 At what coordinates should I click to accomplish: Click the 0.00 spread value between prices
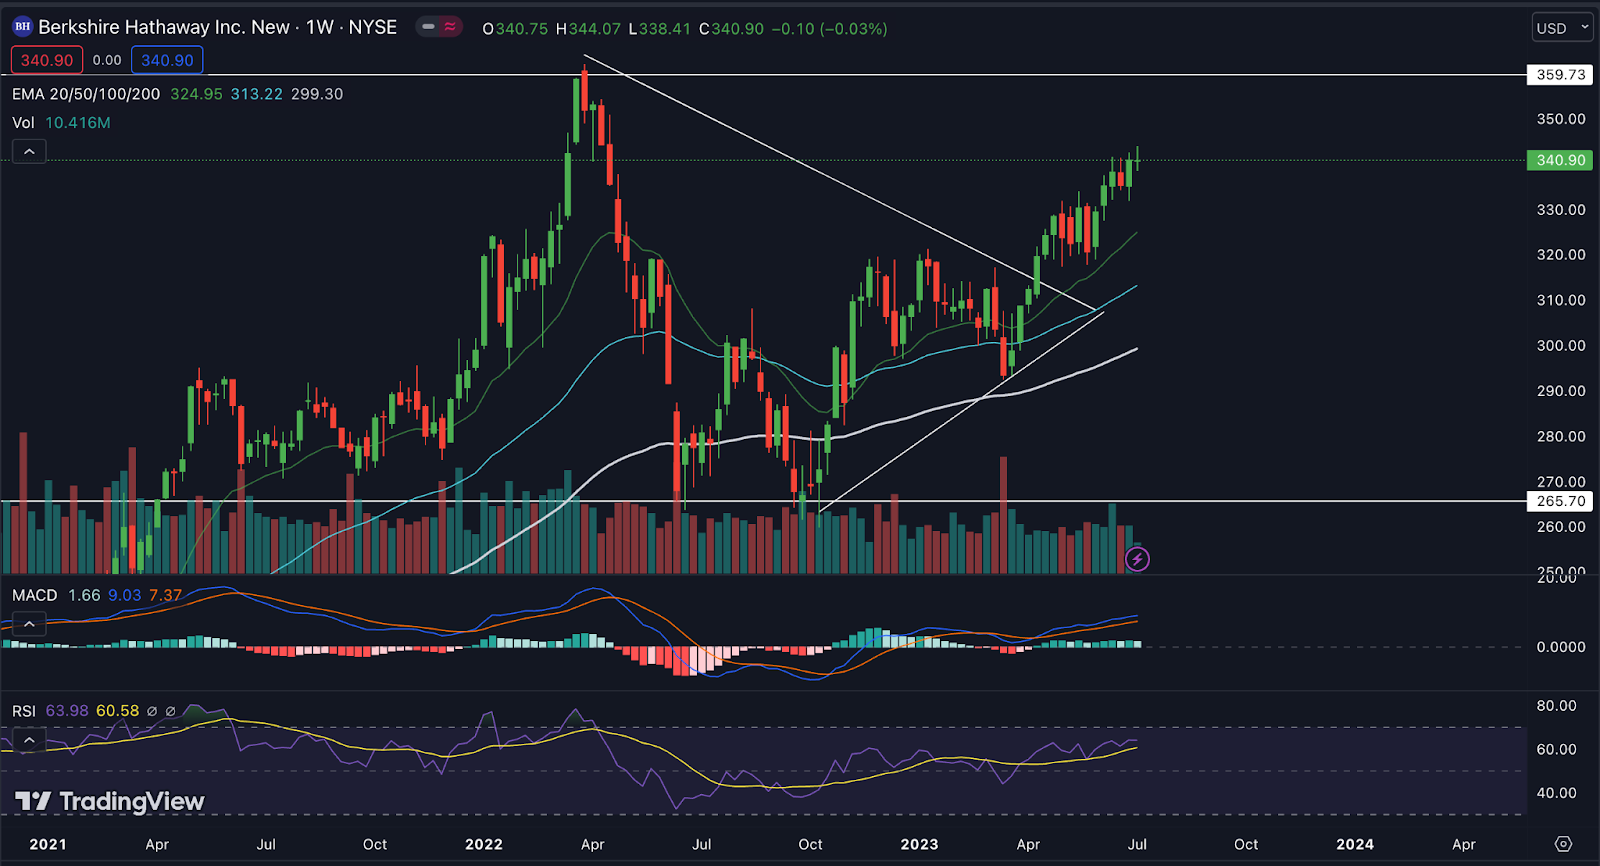point(107,60)
